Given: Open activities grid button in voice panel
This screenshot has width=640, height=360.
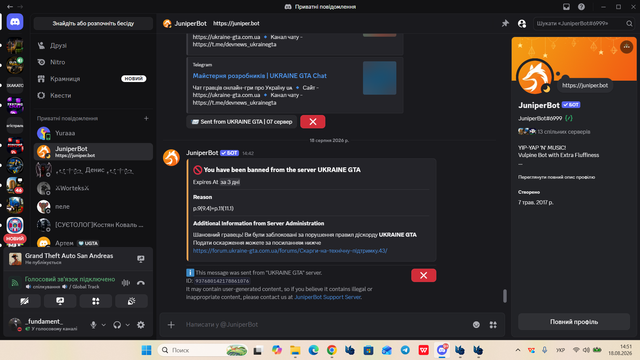Looking at the screenshot, I should (x=96, y=301).
